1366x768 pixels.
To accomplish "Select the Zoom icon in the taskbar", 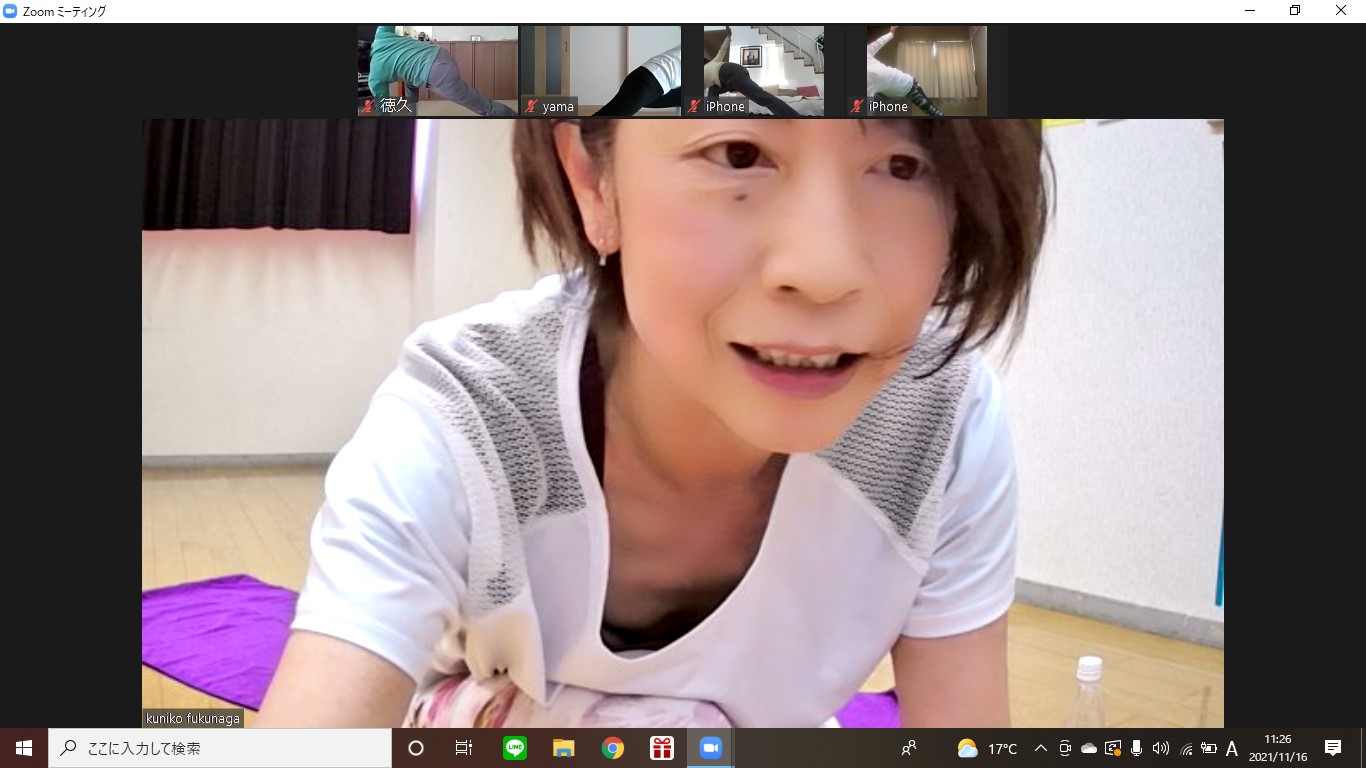I will point(711,748).
